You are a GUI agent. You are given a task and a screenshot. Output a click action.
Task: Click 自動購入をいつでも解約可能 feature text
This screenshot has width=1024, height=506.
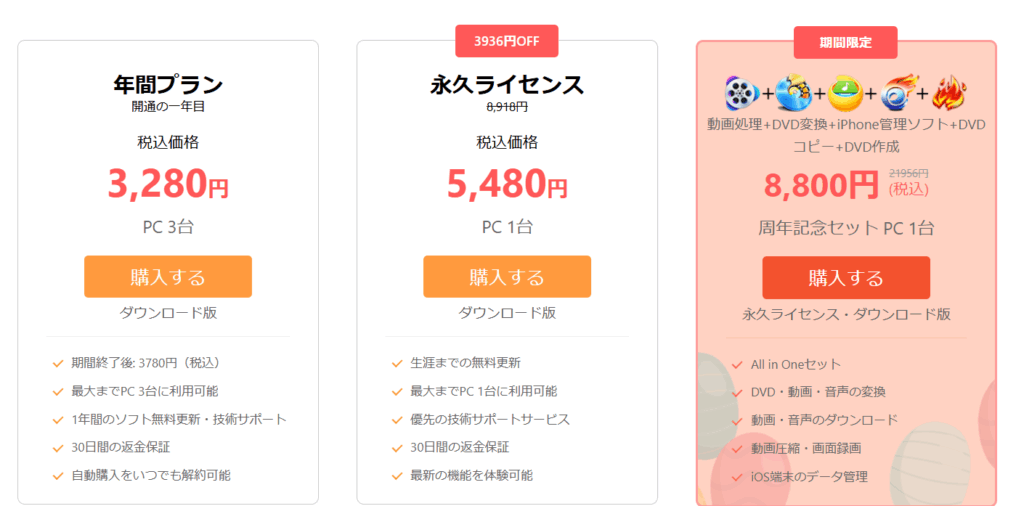click(x=151, y=475)
